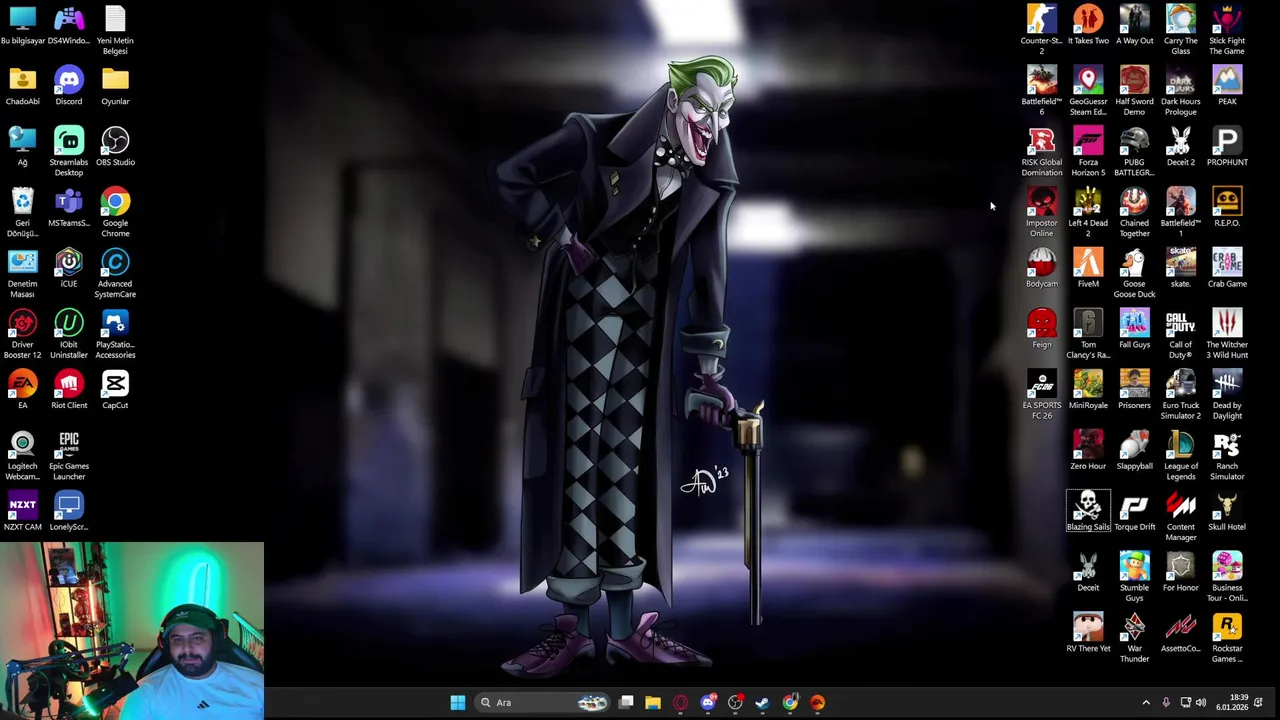Open the Content Manager shortcut

(1180, 516)
